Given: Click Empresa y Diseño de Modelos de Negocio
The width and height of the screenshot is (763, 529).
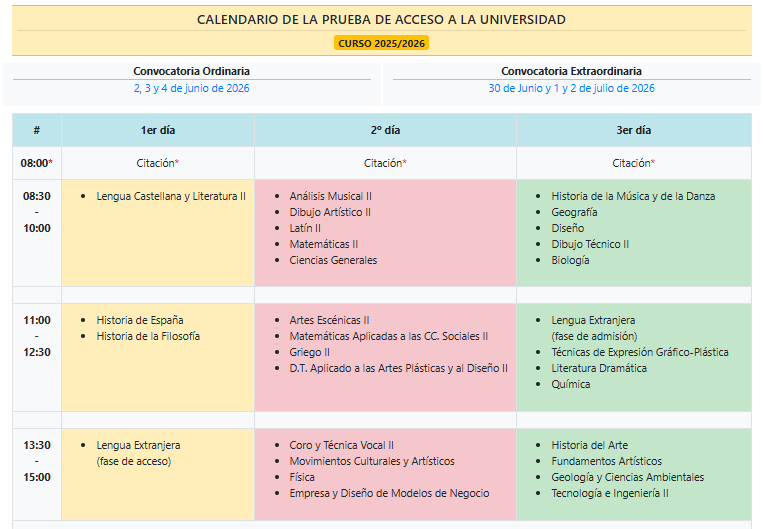Looking at the screenshot, I should (x=389, y=493).
